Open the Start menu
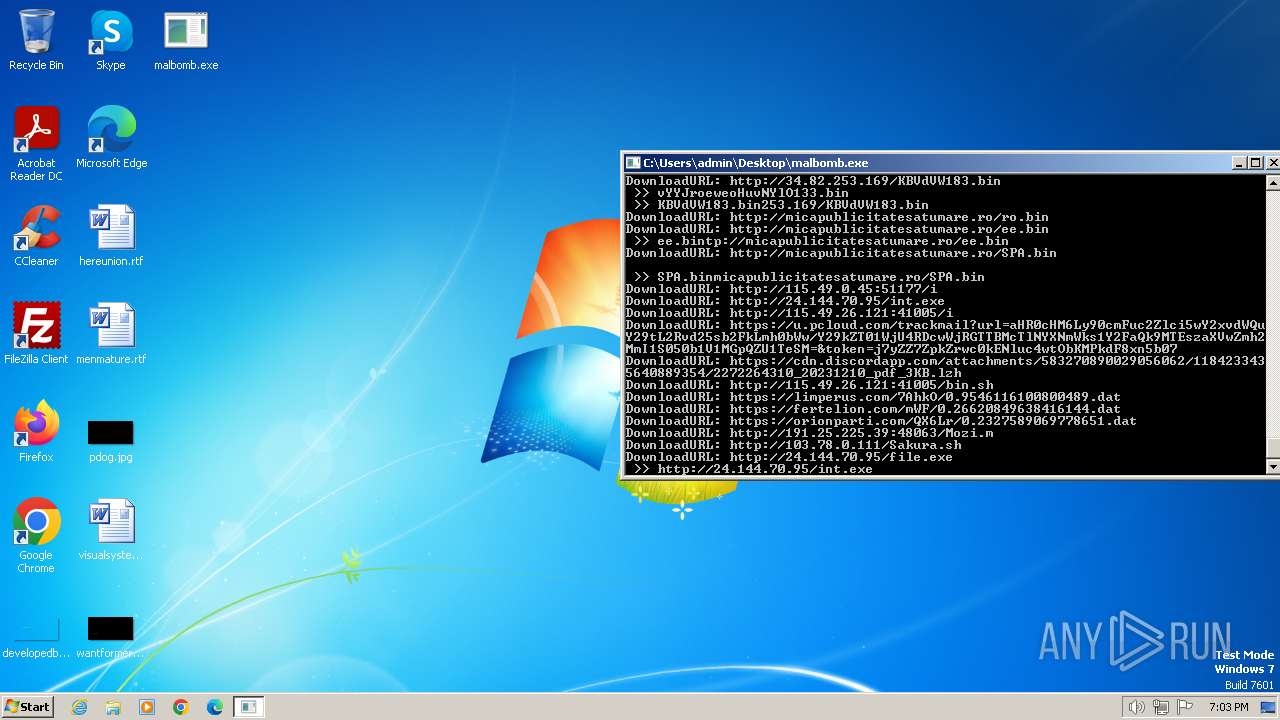 tap(27, 707)
